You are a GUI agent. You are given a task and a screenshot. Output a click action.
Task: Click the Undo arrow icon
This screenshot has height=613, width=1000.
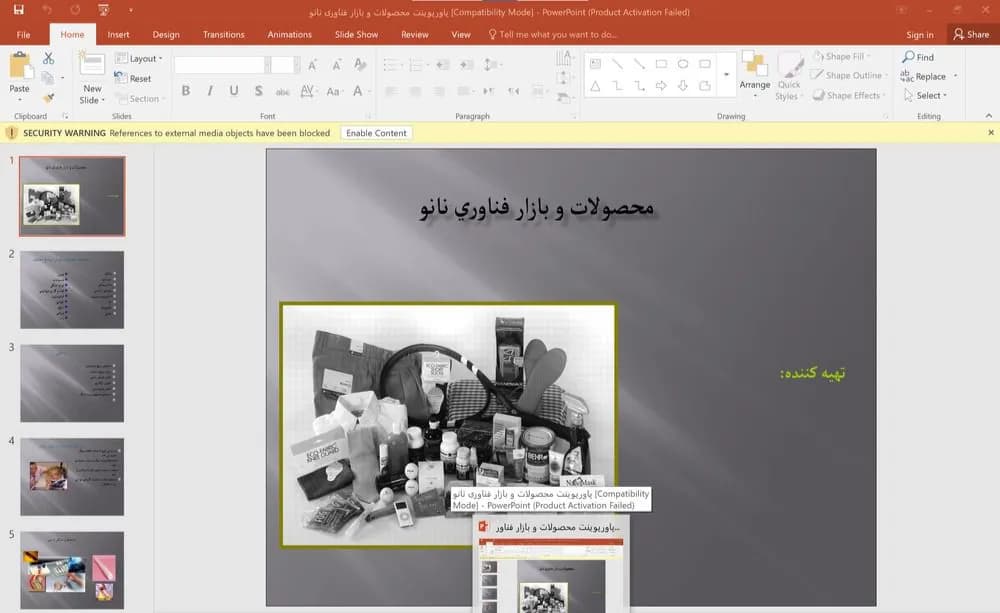[47, 10]
